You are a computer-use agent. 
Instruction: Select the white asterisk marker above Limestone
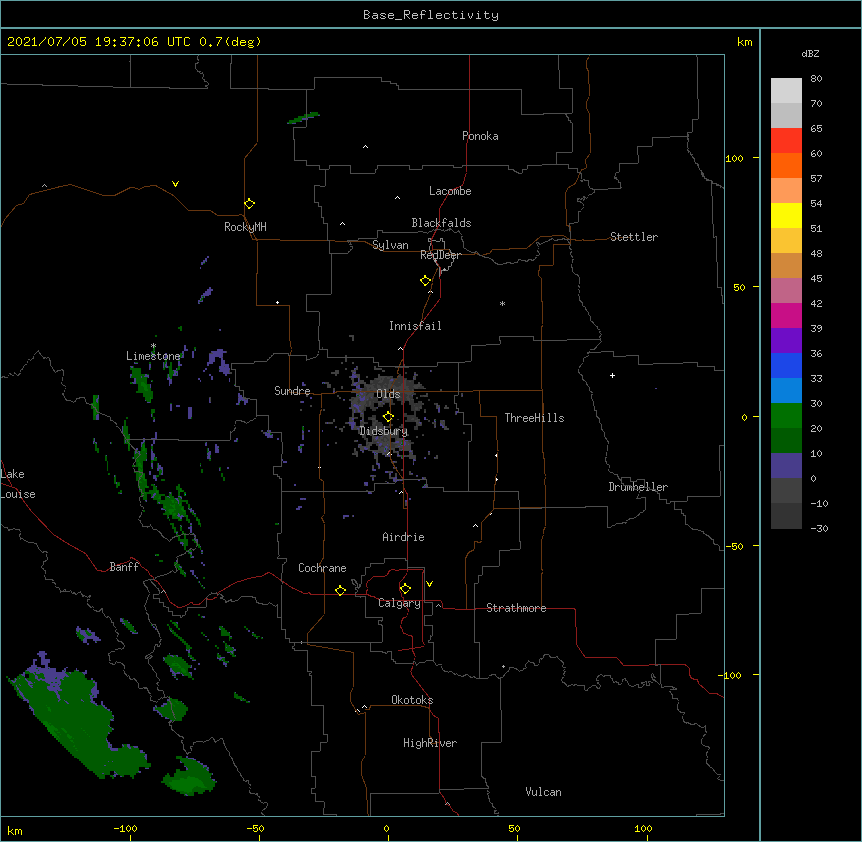point(153,346)
